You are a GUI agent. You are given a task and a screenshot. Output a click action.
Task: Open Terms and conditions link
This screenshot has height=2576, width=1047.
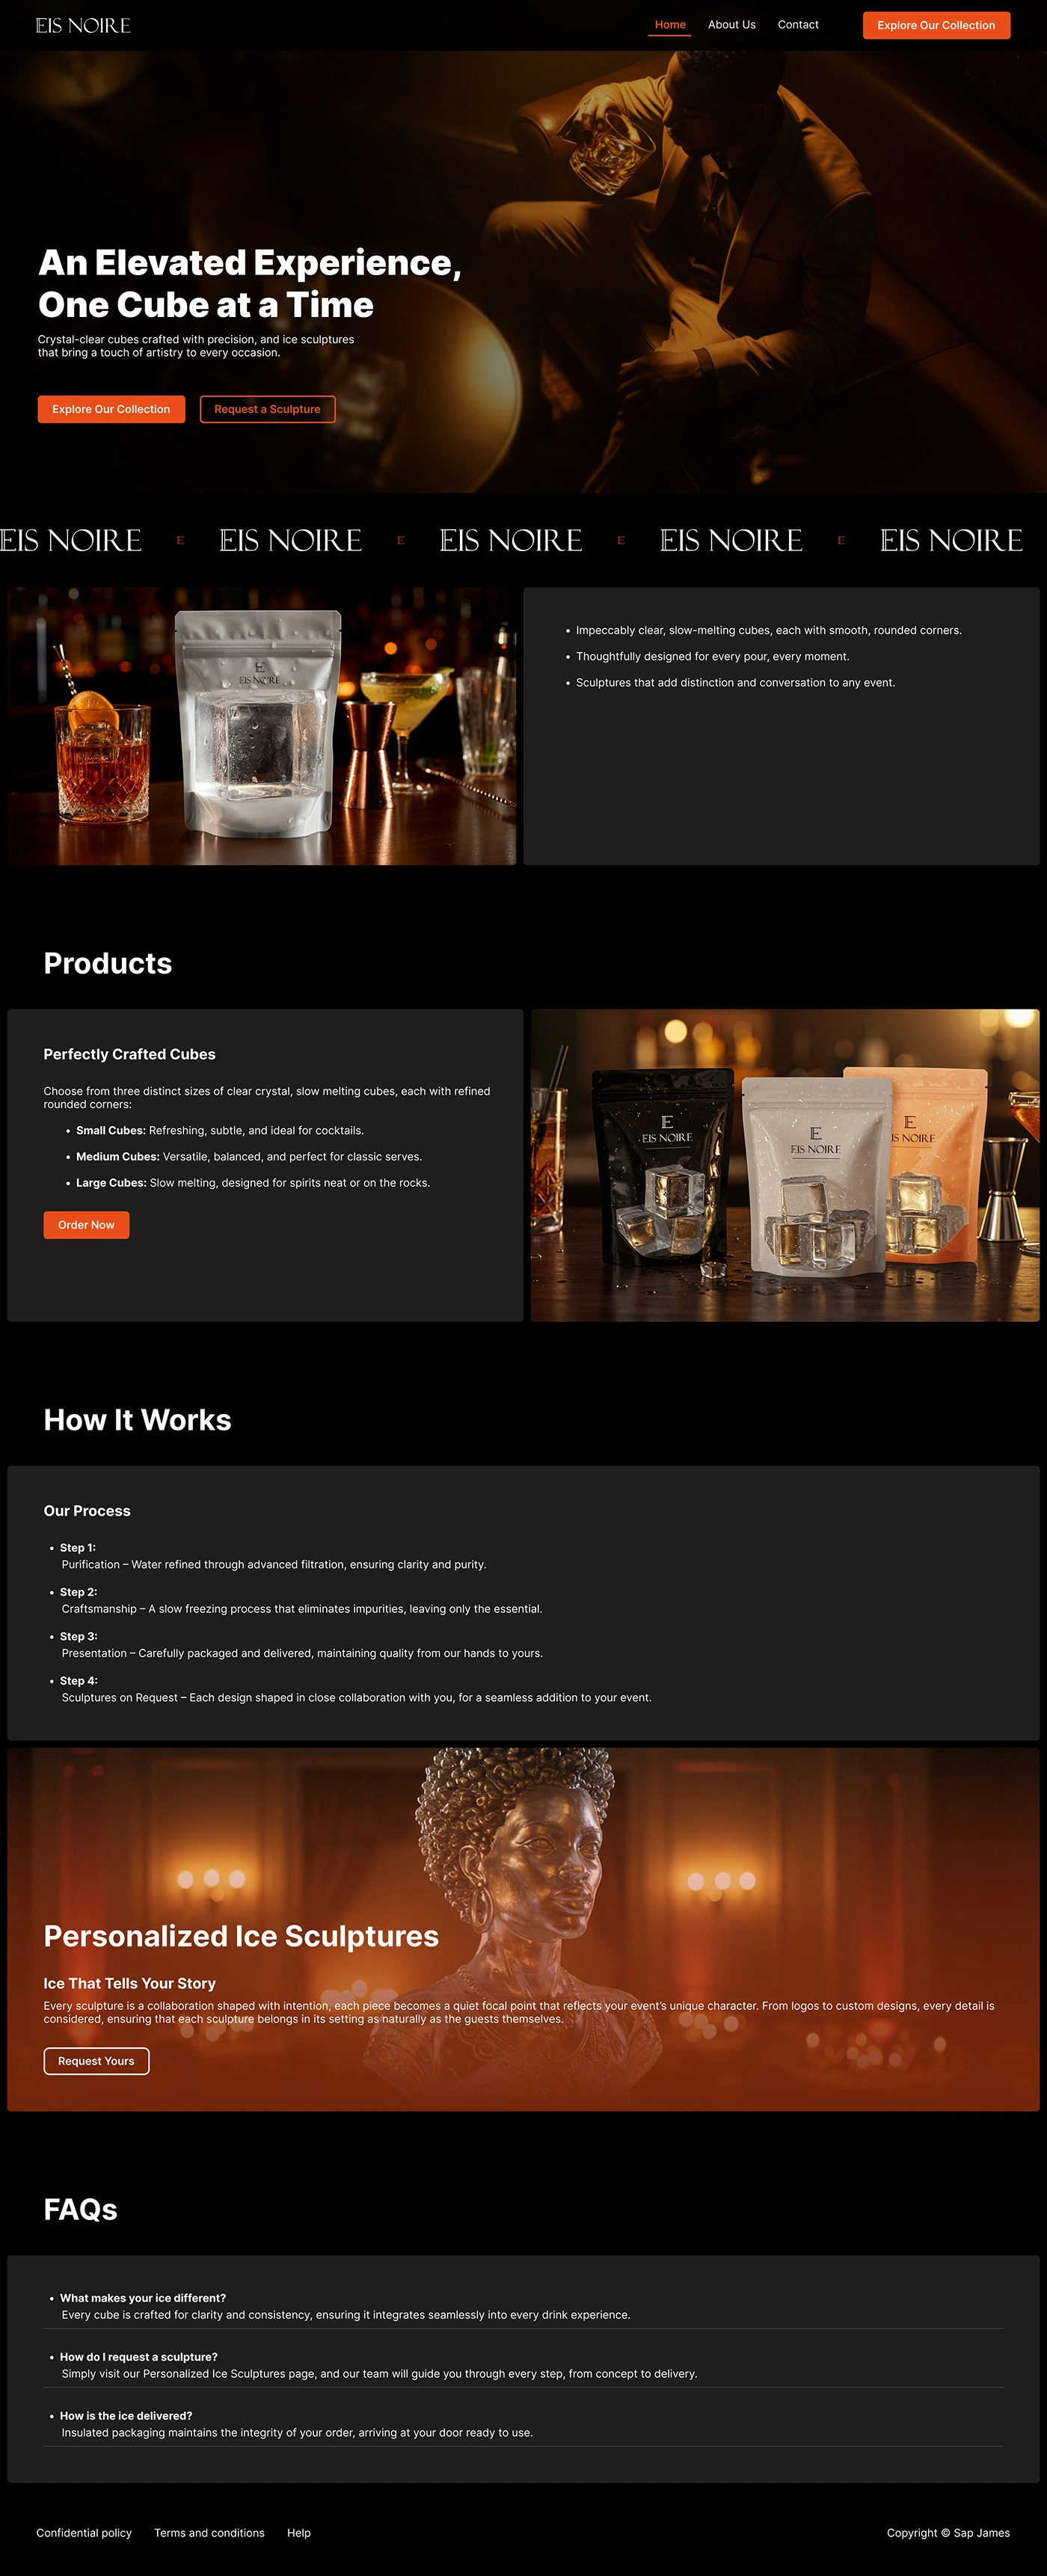coord(209,2533)
